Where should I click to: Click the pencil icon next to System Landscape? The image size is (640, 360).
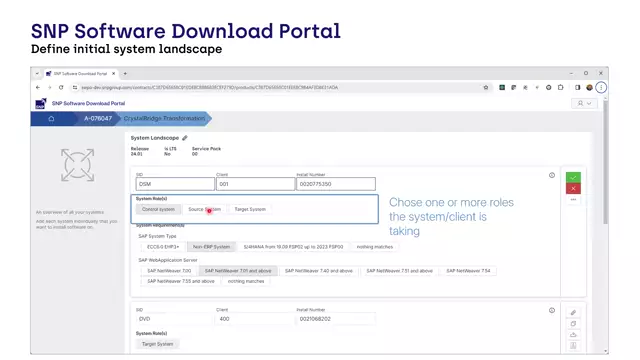[185, 138]
